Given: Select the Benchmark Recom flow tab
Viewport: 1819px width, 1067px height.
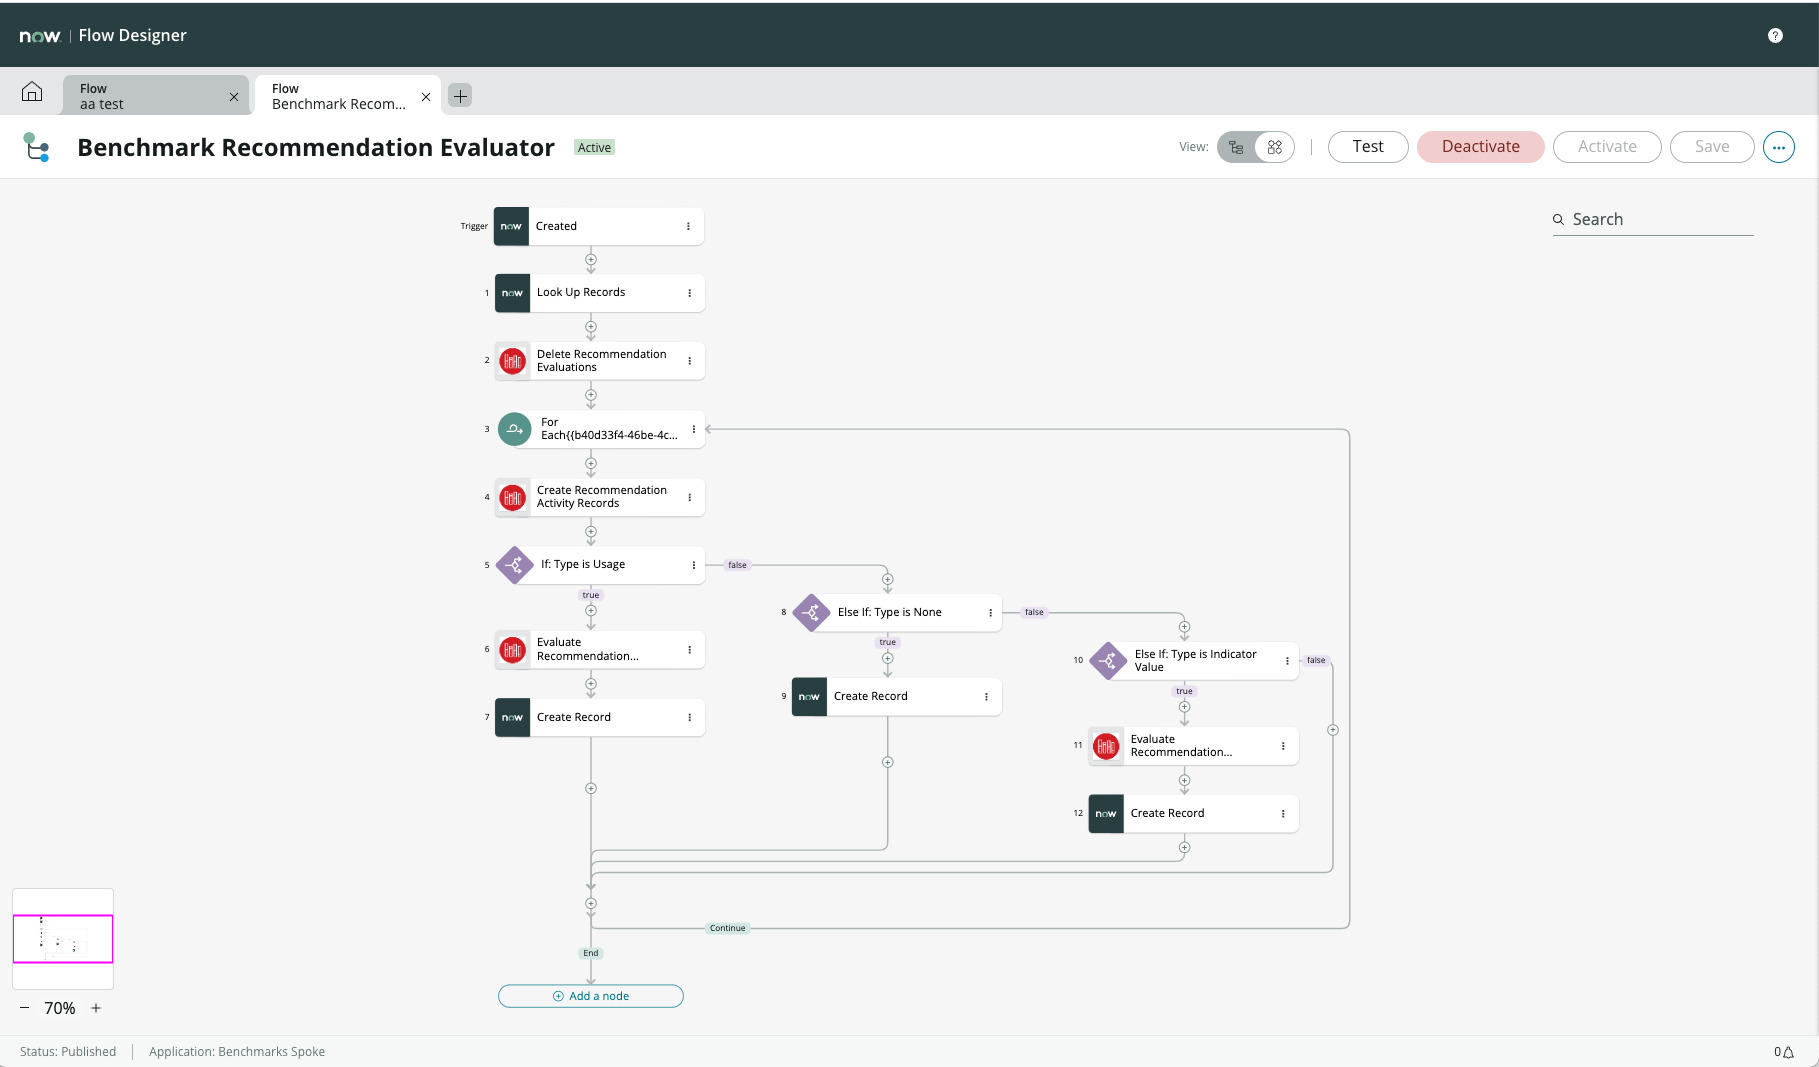Looking at the screenshot, I should [337, 95].
